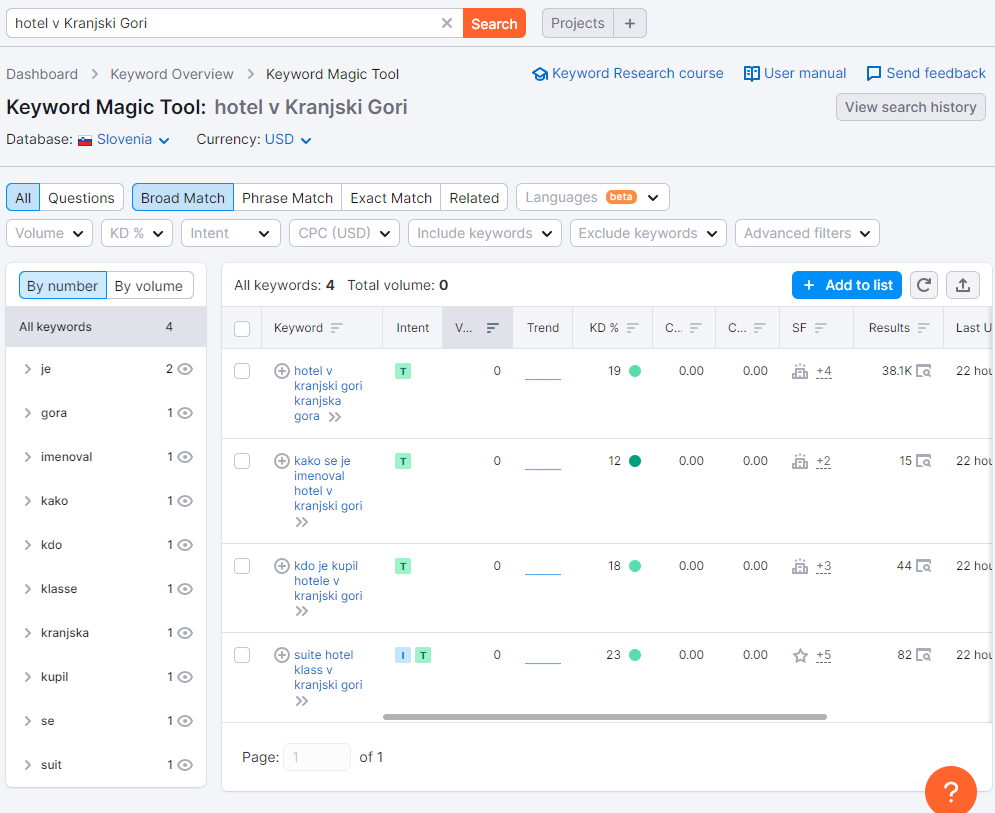Viewport: 995px width, 813px height.
Task: Toggle eye icon for 'imenoval' group
Action: (185, 457)
